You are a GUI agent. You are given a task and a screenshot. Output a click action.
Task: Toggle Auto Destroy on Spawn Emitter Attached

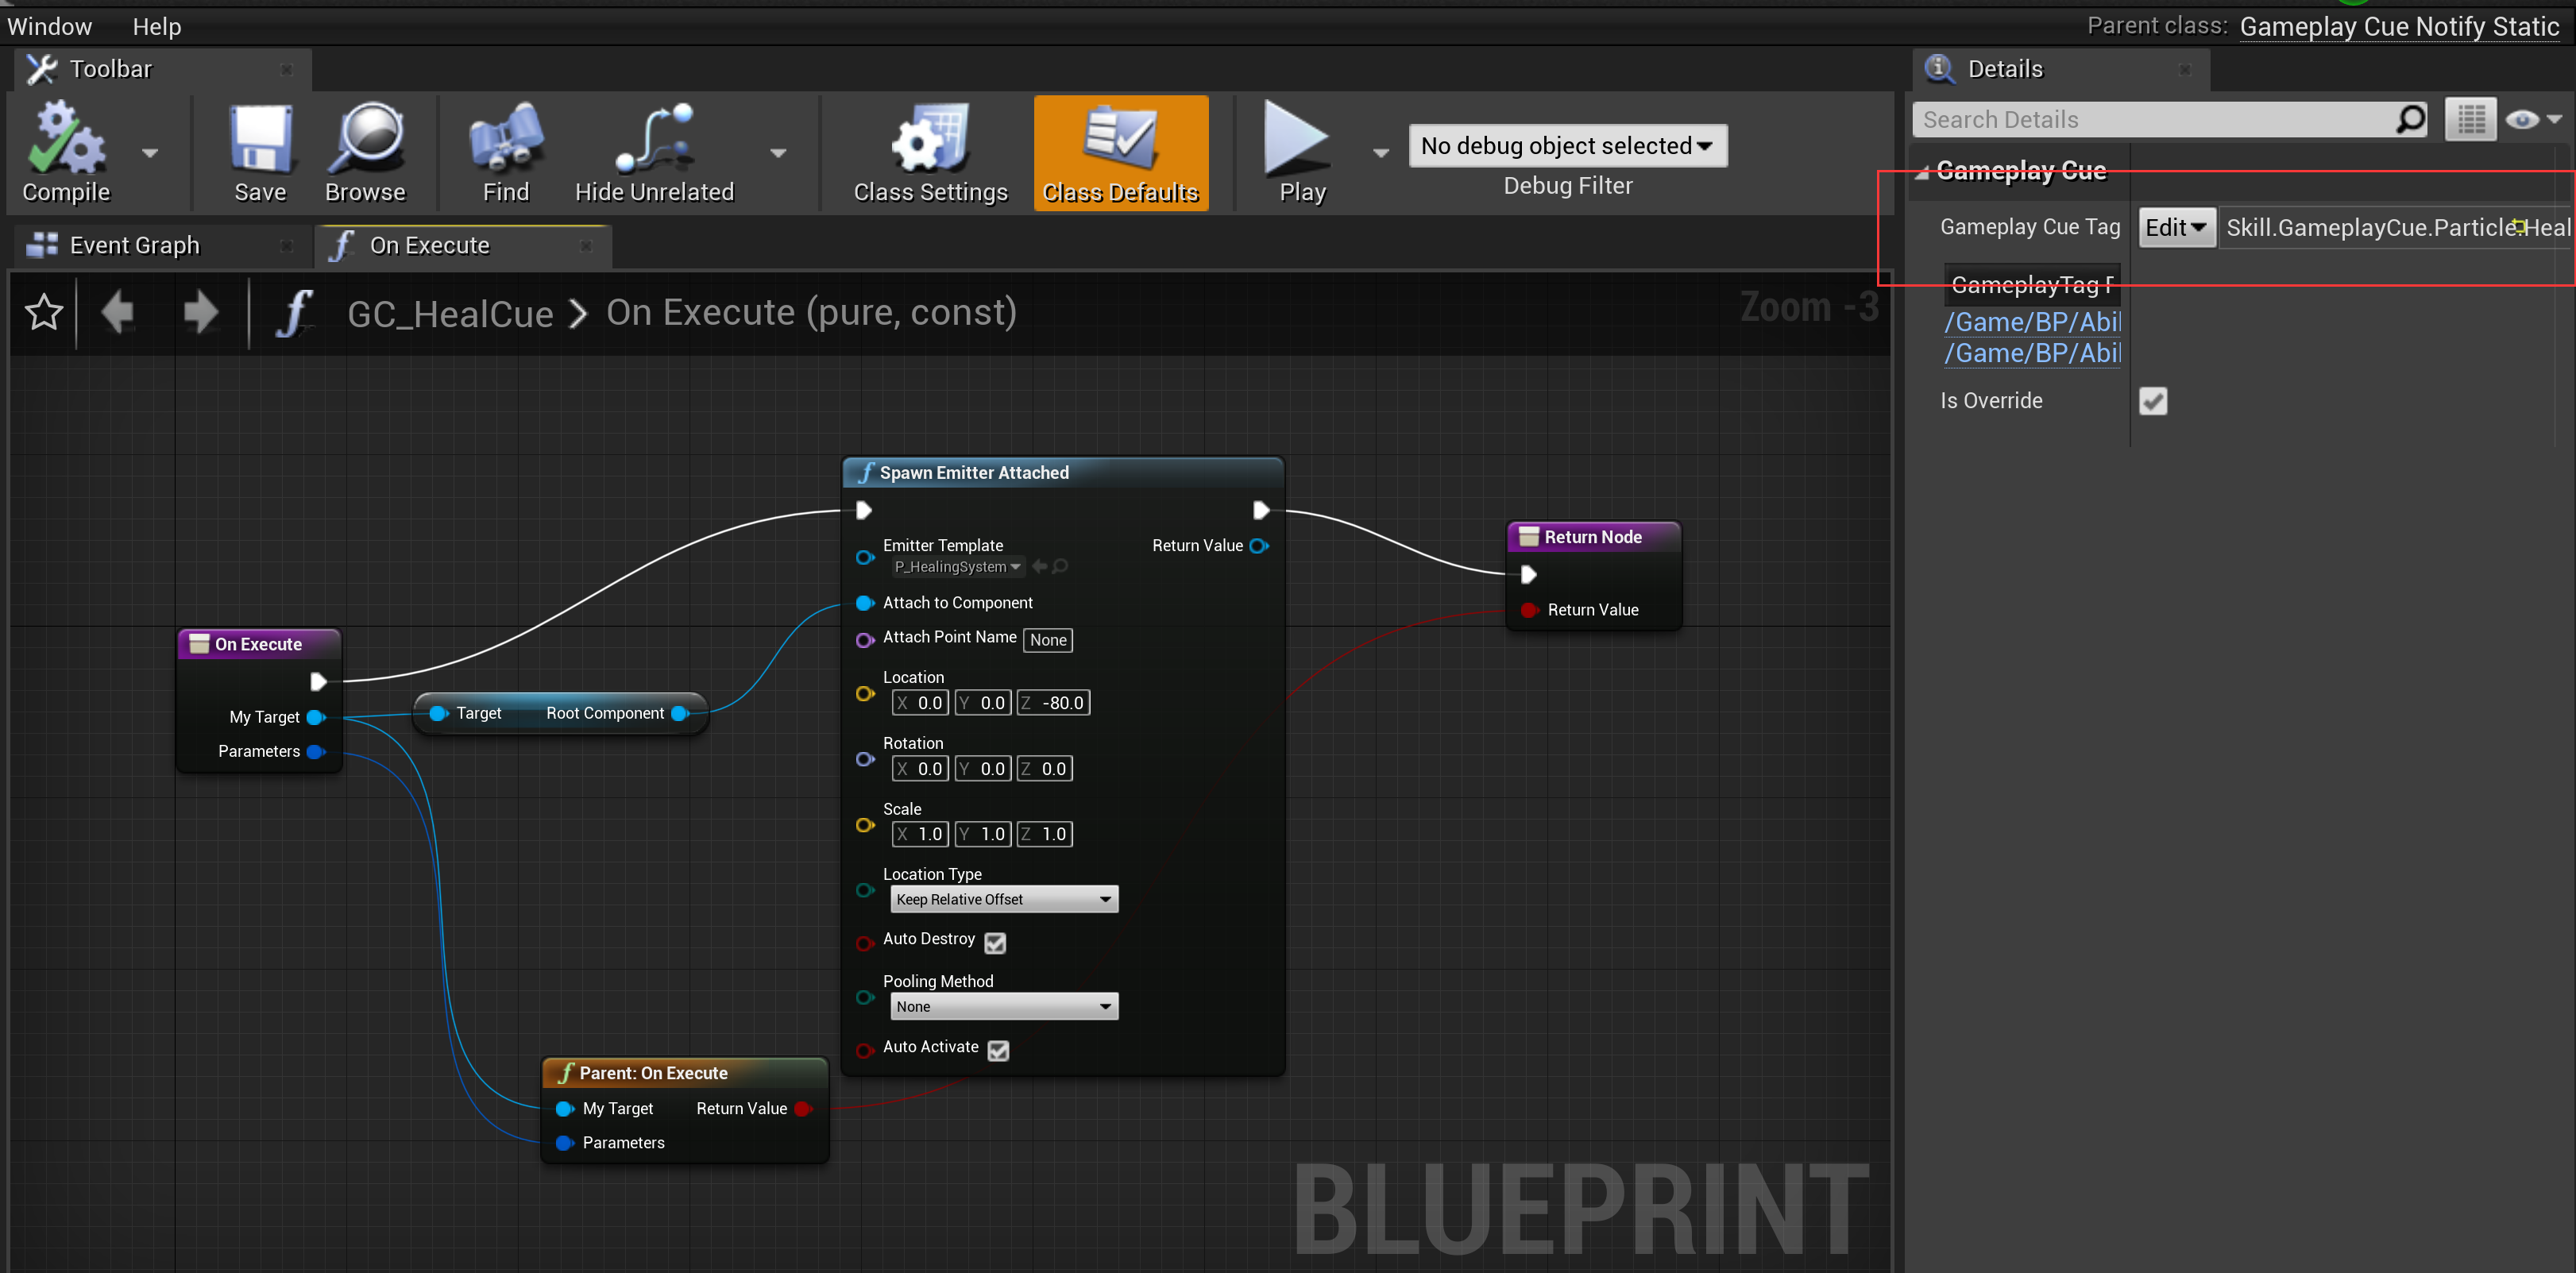tap(994, 942)
